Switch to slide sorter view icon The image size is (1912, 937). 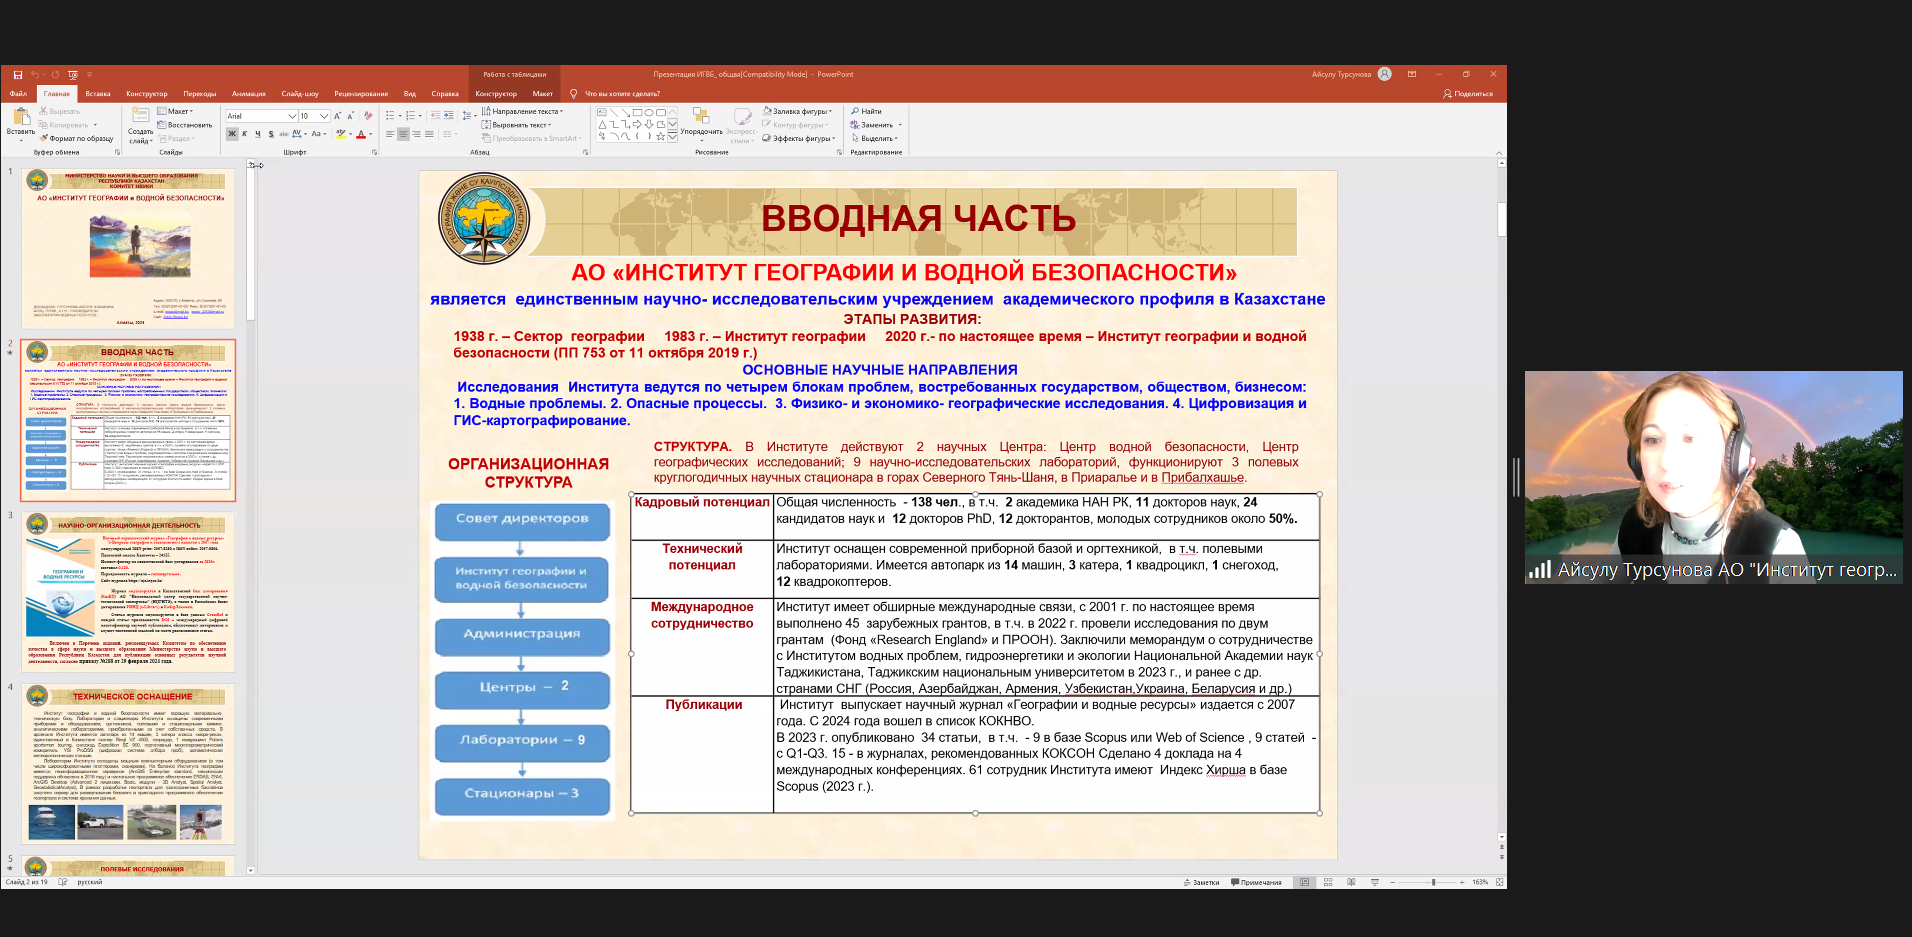[x=1328, y=882]
